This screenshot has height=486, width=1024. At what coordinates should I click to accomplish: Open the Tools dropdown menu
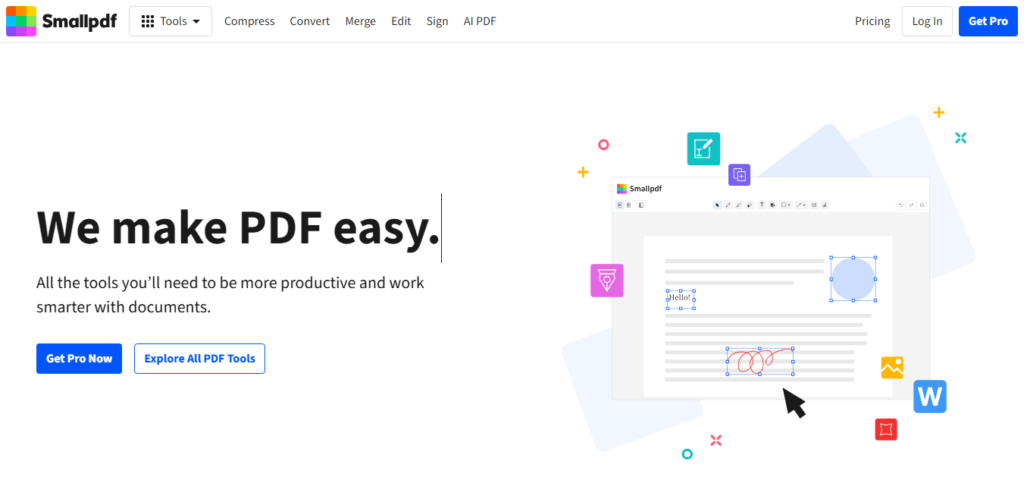[x=170, y=21]
